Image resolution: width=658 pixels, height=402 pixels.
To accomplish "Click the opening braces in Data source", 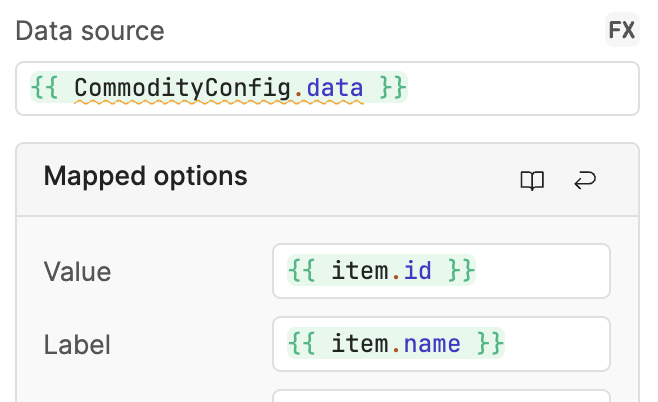I will click(44, 88).
